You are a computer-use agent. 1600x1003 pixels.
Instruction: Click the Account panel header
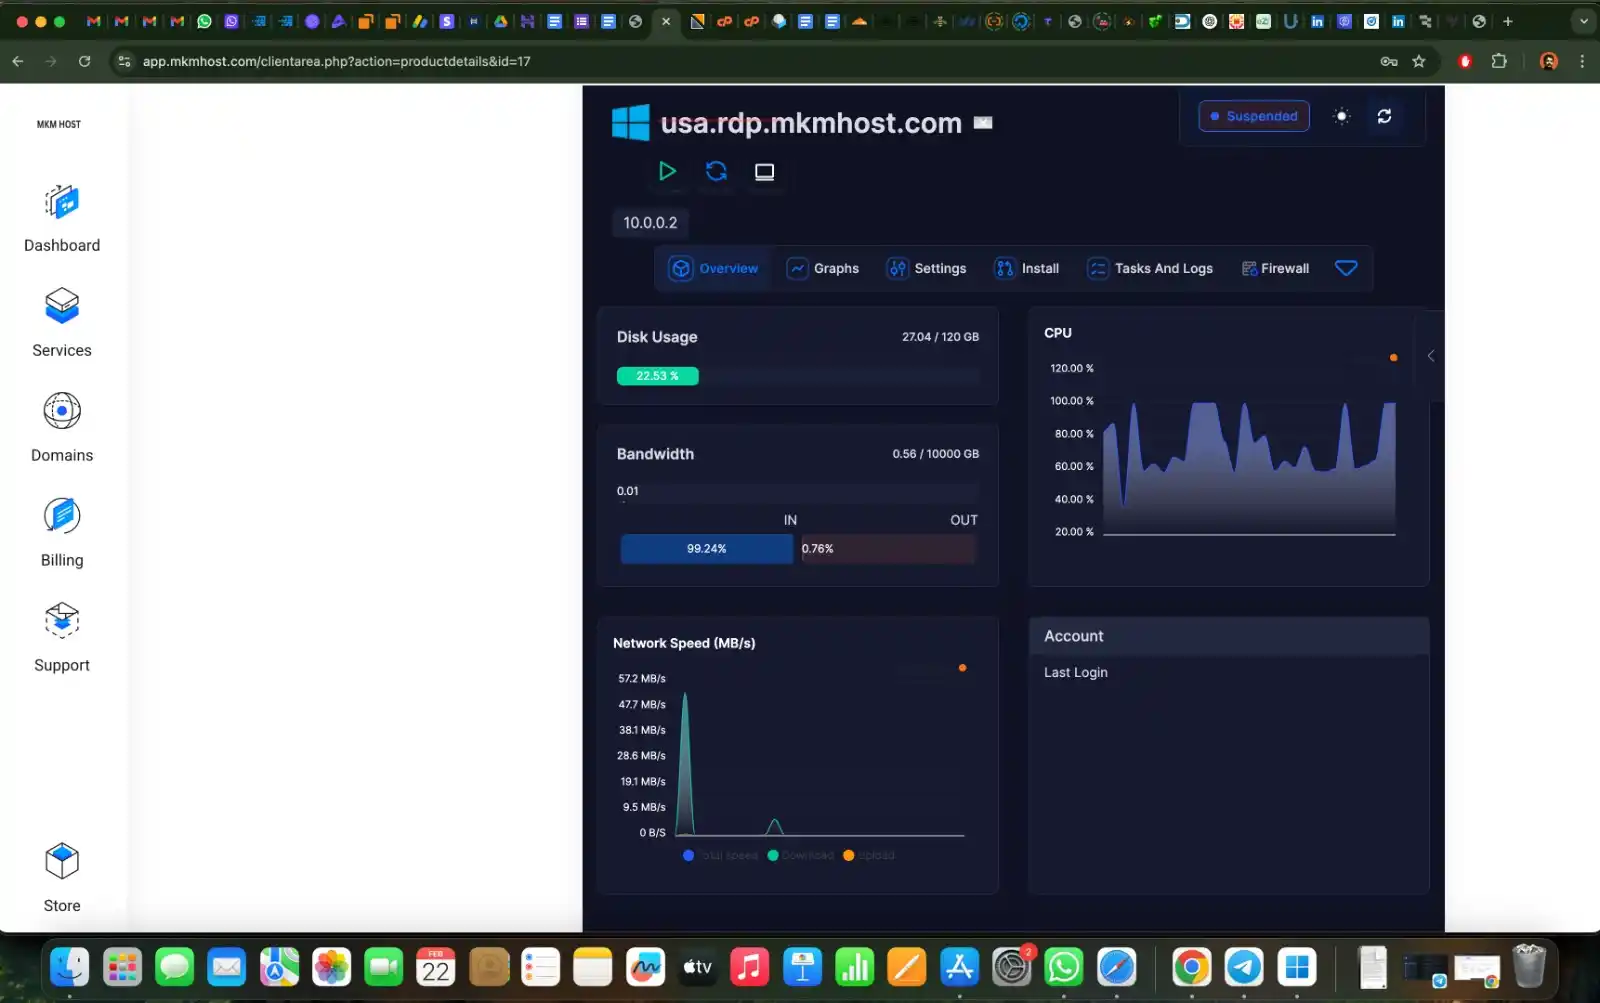point(1229,636)
